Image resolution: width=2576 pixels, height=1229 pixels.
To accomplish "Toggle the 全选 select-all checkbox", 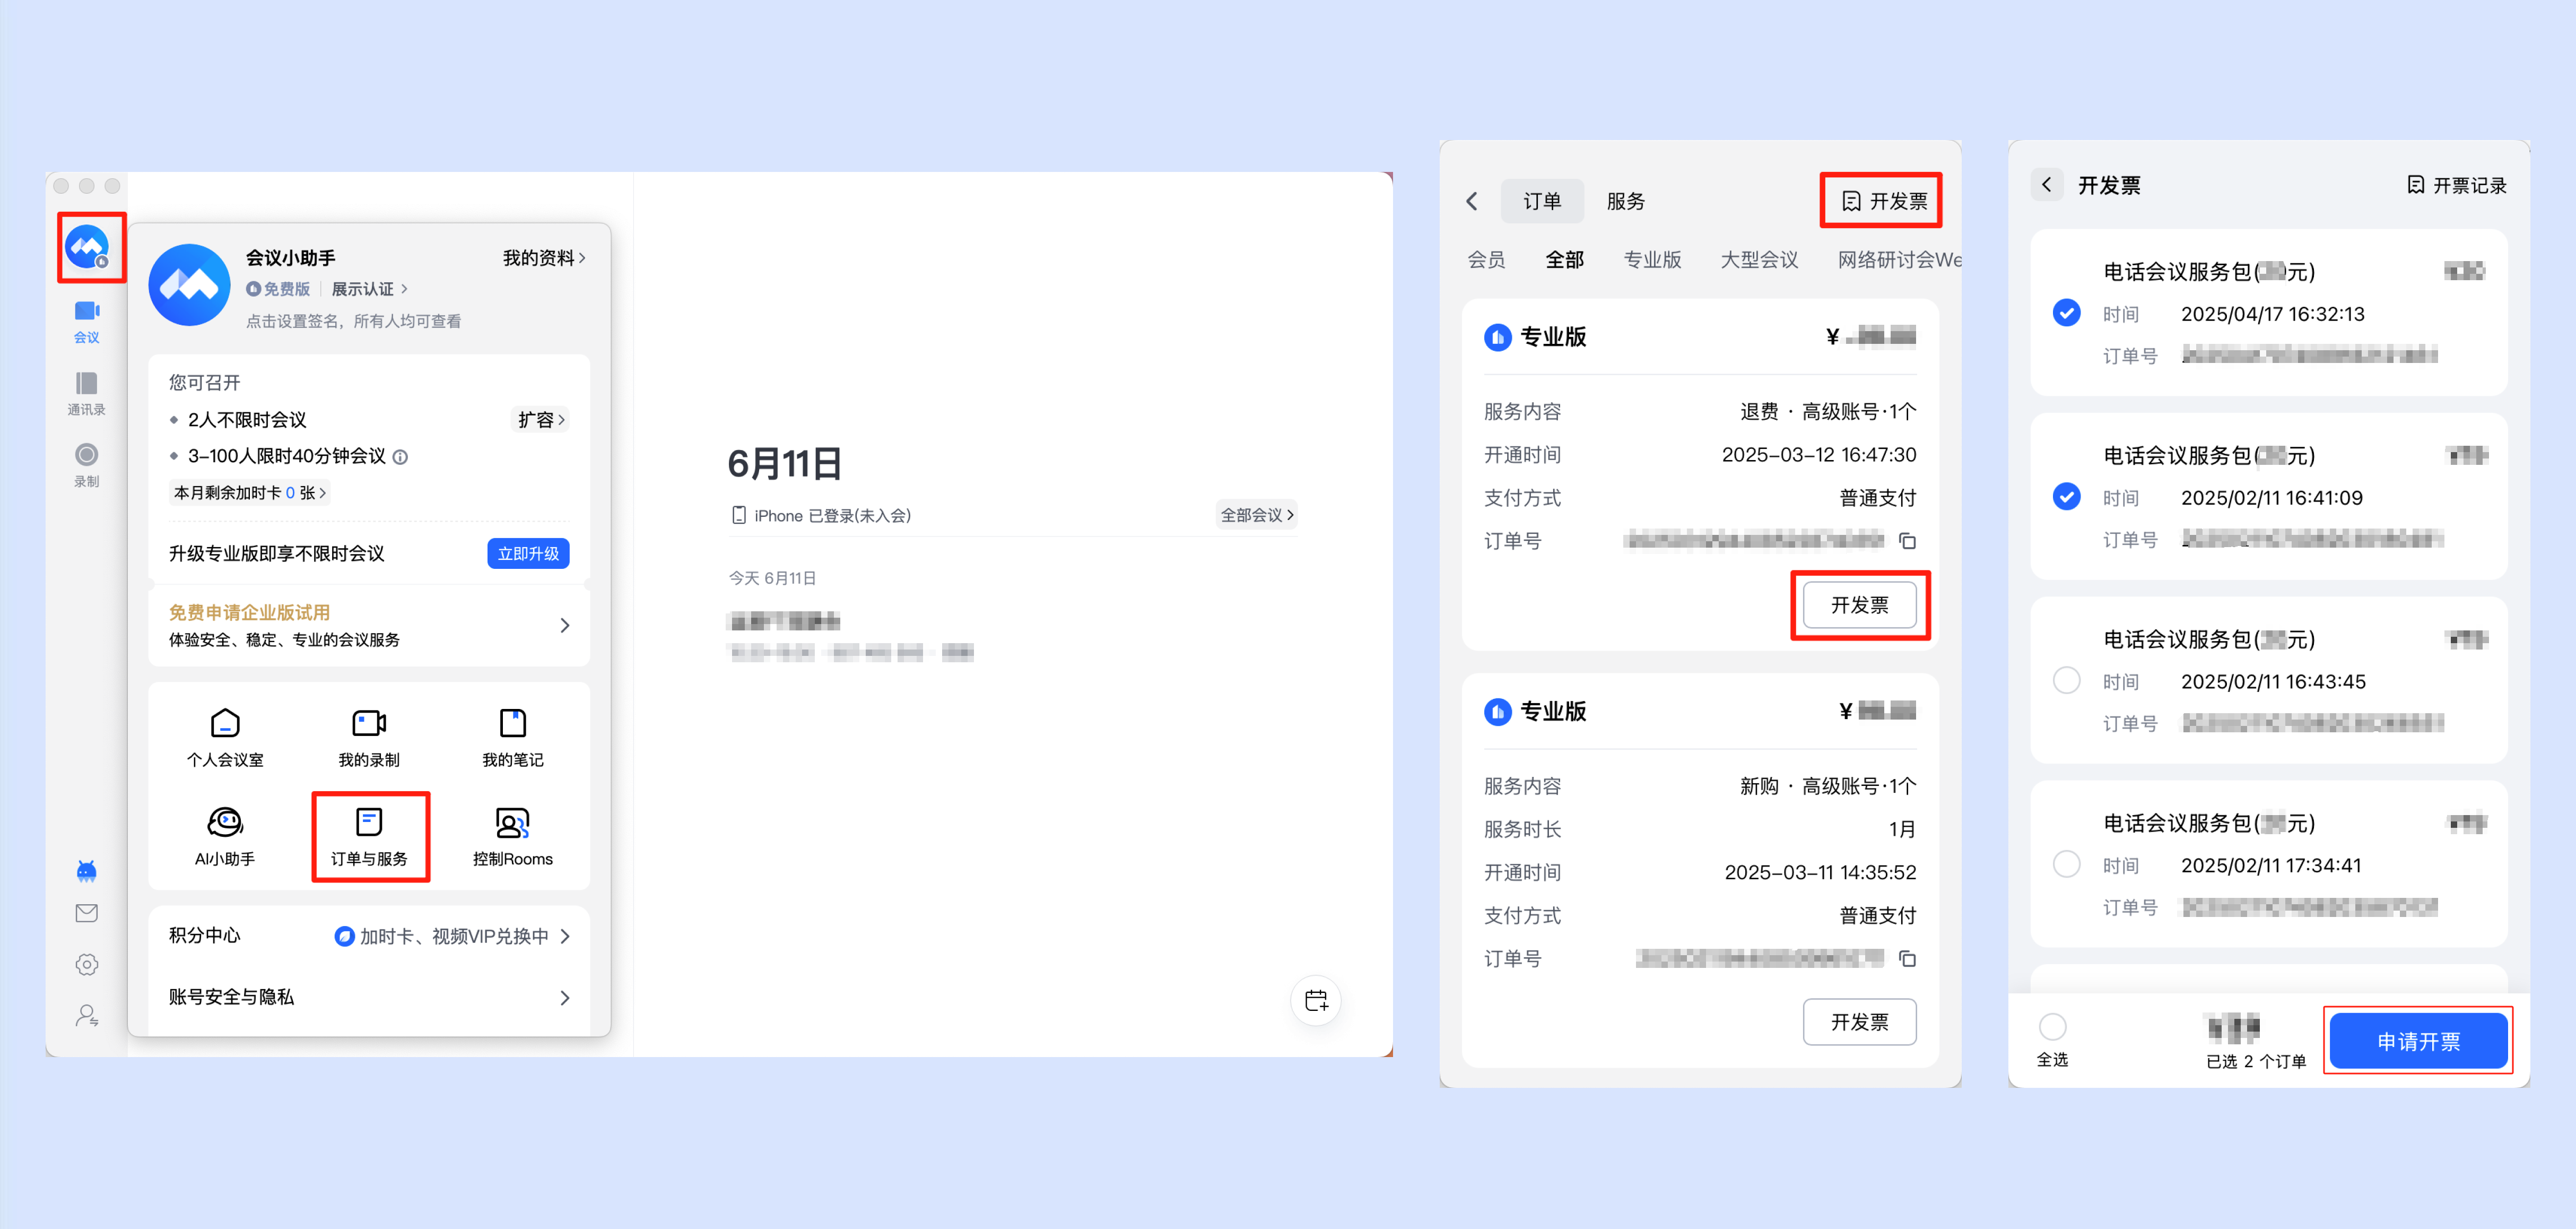I will [2052, 1027].
